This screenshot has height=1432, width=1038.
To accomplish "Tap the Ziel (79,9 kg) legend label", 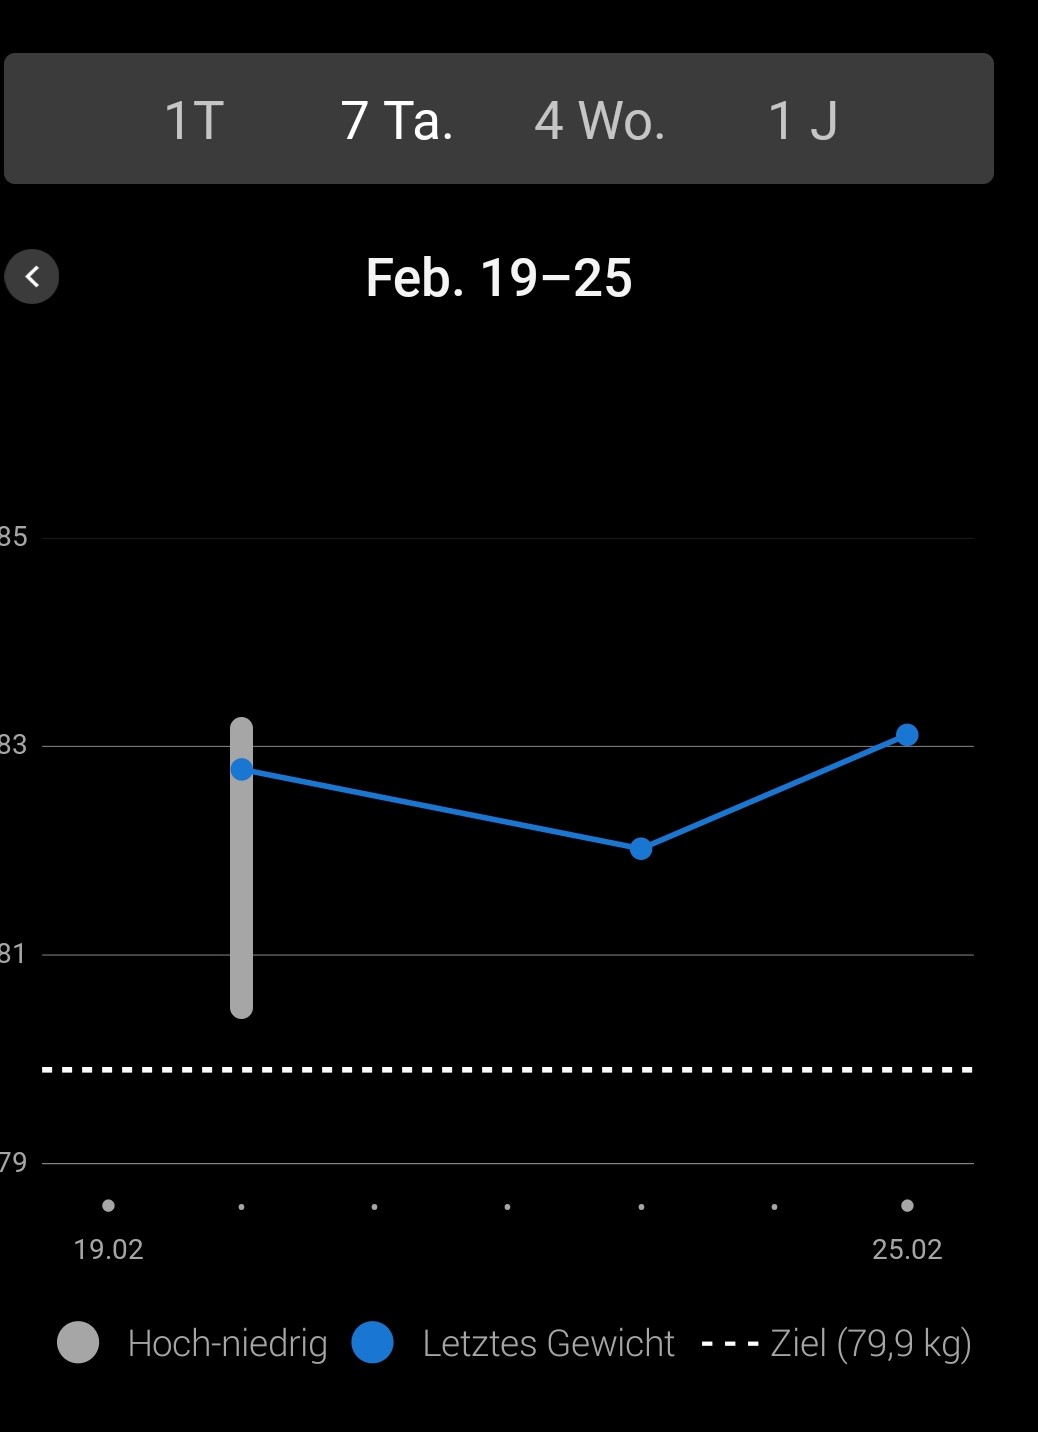I will coord(870,1343).
